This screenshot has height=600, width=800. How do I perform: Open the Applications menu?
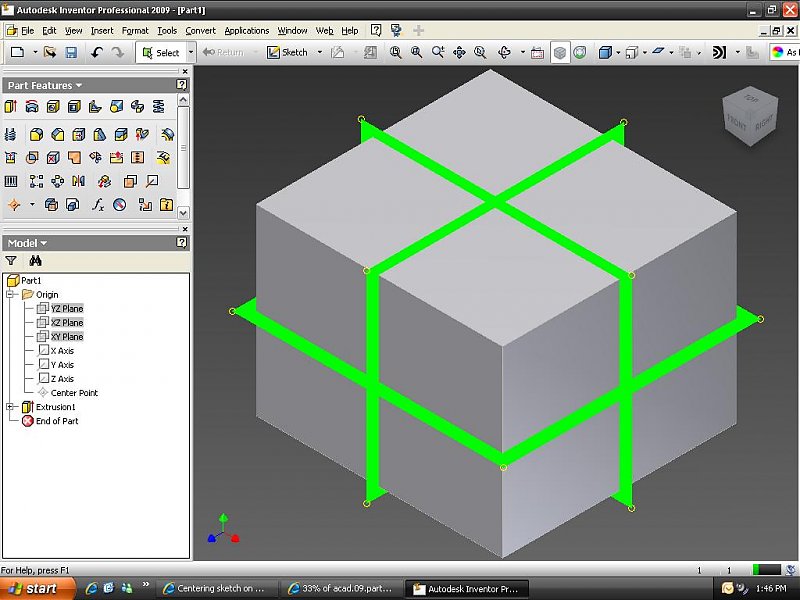coord(246,31)
